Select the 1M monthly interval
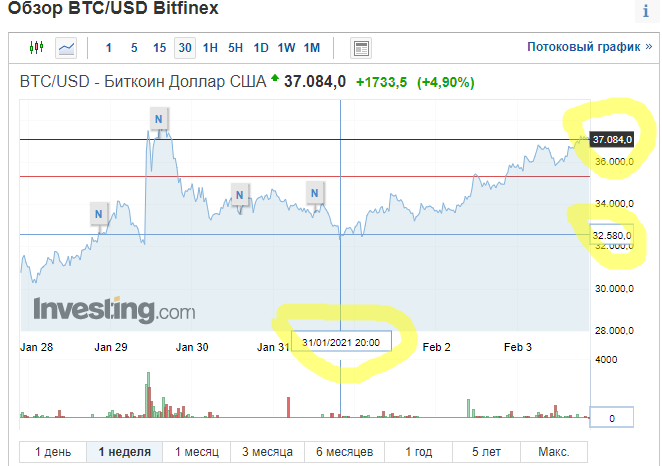 [312, 47]
